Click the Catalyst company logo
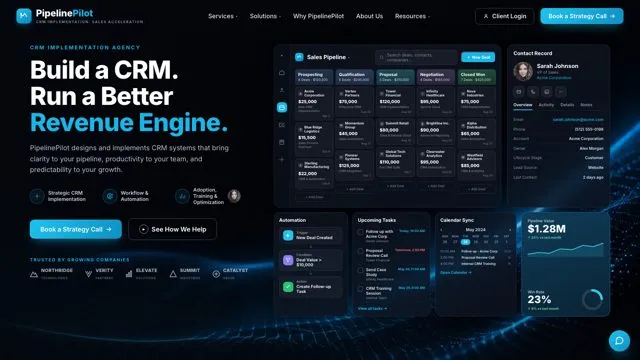640x360 pixels. (x=230, y=274)
